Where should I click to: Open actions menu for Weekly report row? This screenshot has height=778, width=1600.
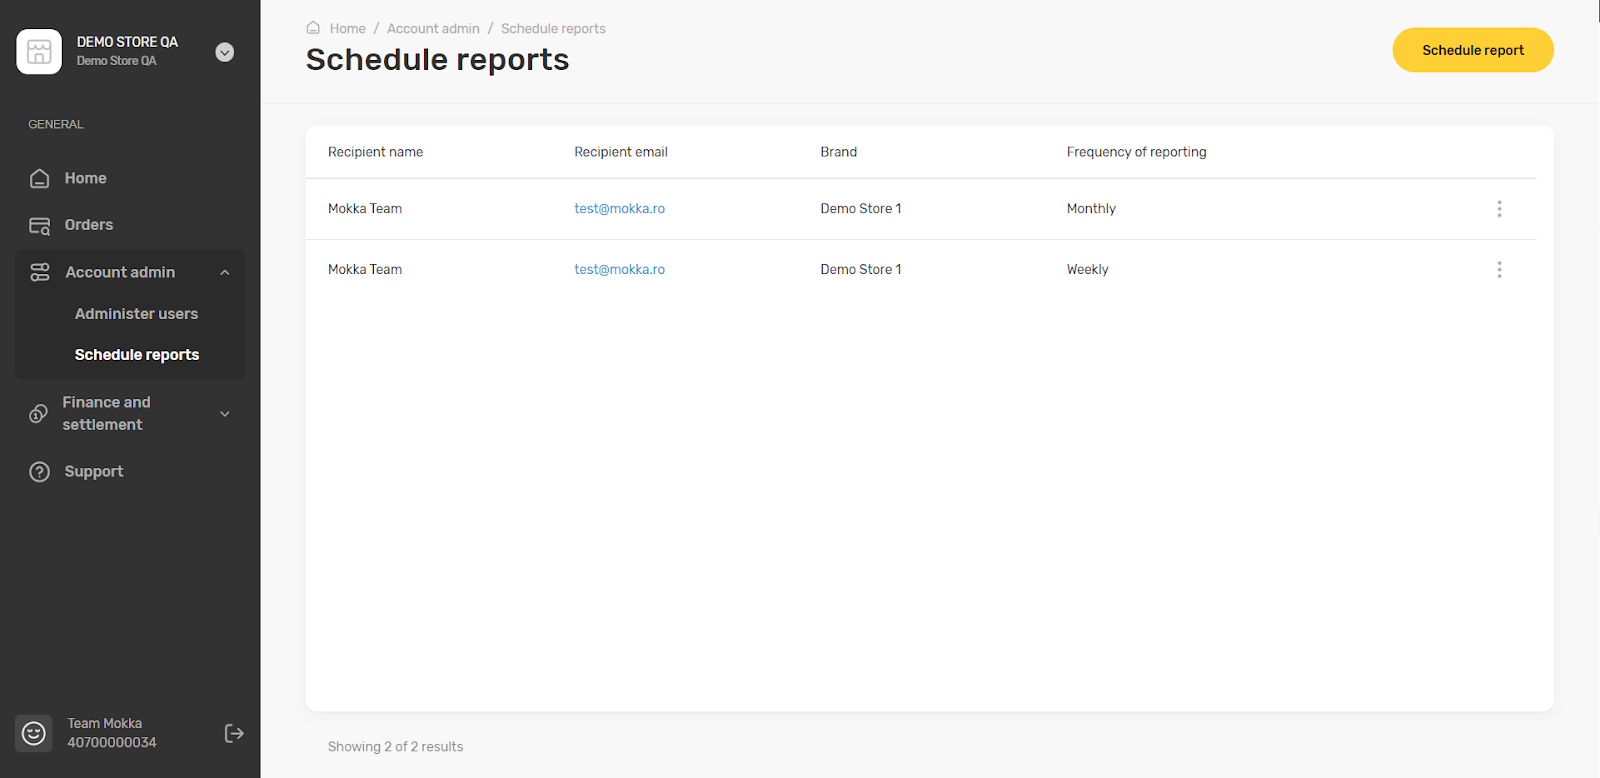1499,270
